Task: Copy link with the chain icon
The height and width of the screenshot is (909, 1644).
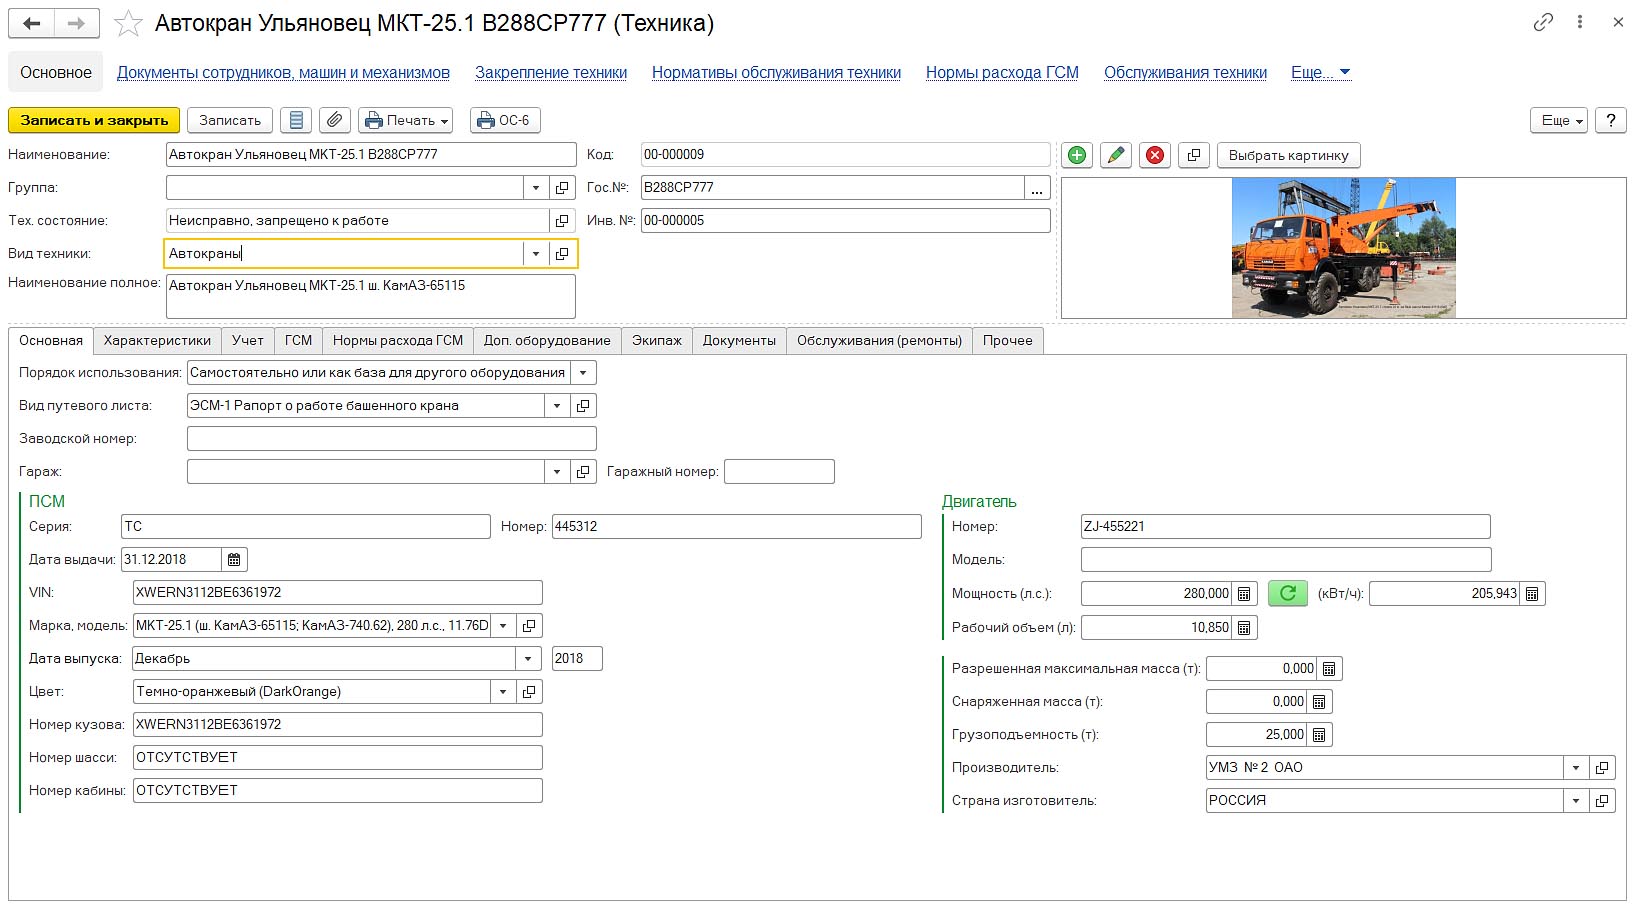Action: click(x=1543, y=22)
